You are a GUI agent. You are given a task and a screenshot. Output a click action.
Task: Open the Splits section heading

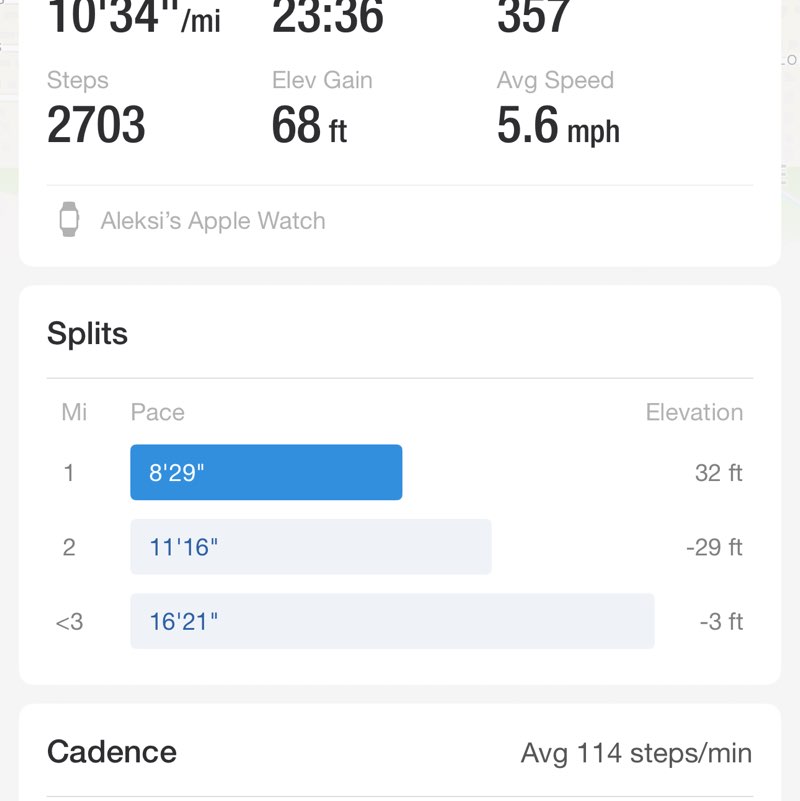pyautogui.click(x=88, y=333)
